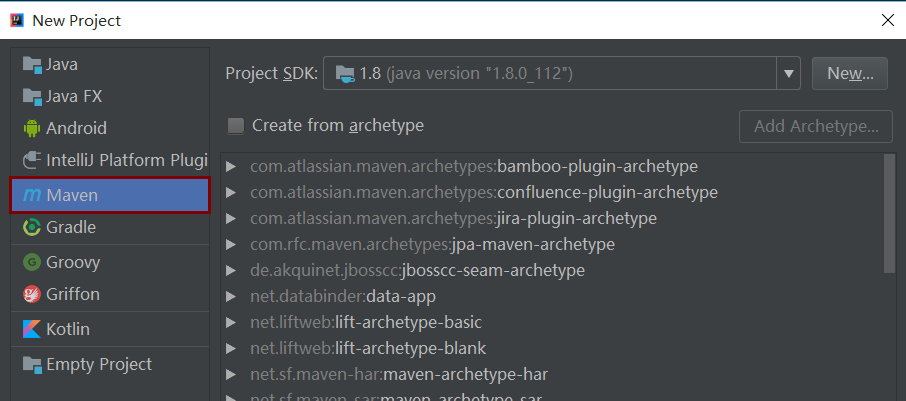Select the maven-archetype-har row text
This screenshot has height=401, width=906.
click(399, 374)
